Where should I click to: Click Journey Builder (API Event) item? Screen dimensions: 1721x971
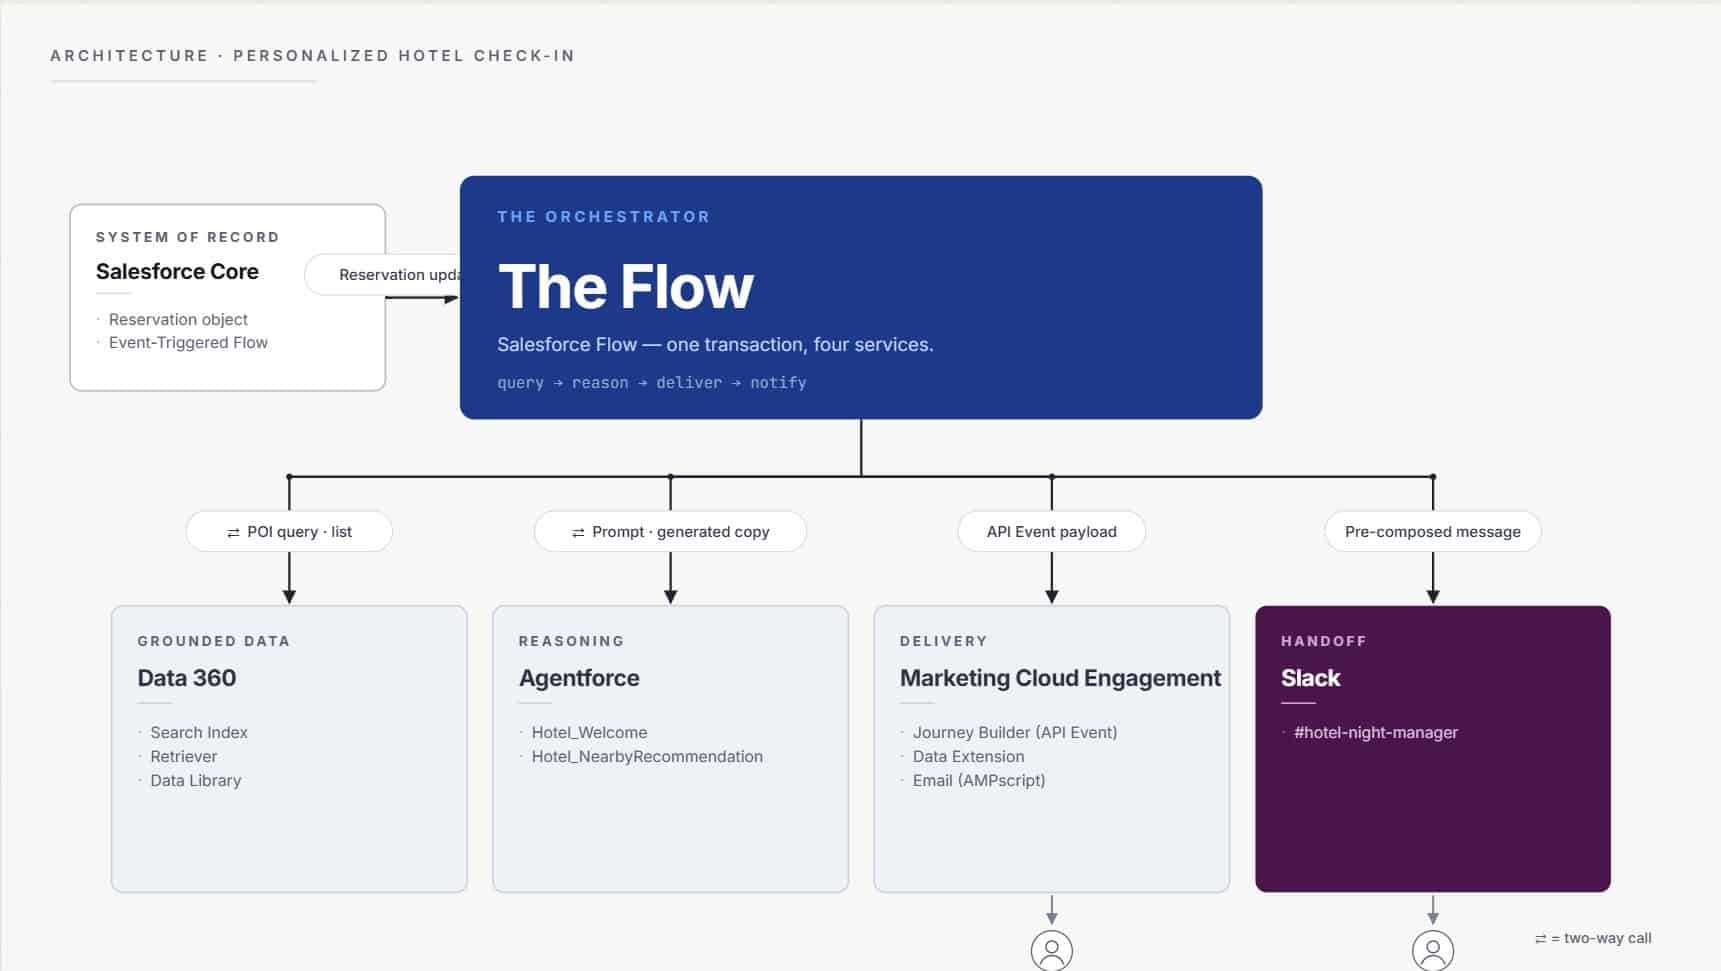coord(1014,733)
